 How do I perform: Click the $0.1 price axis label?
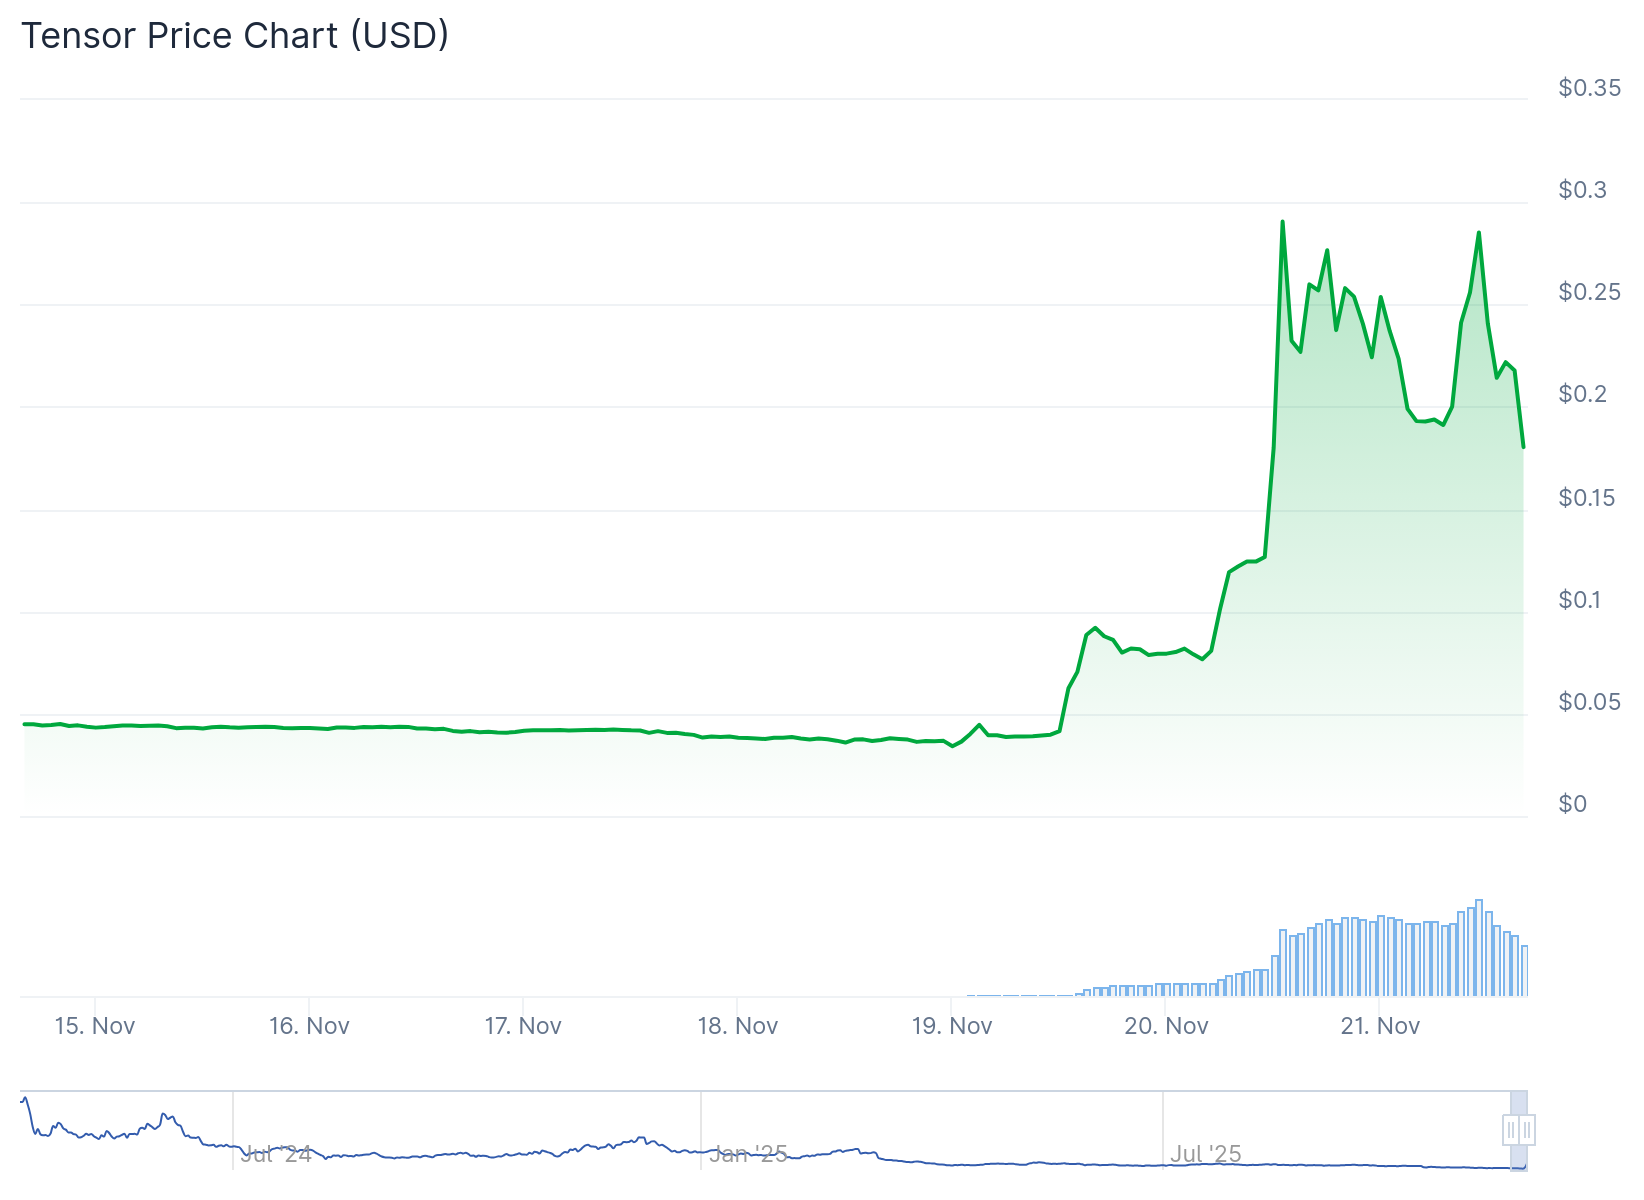tap(1579, 600)
